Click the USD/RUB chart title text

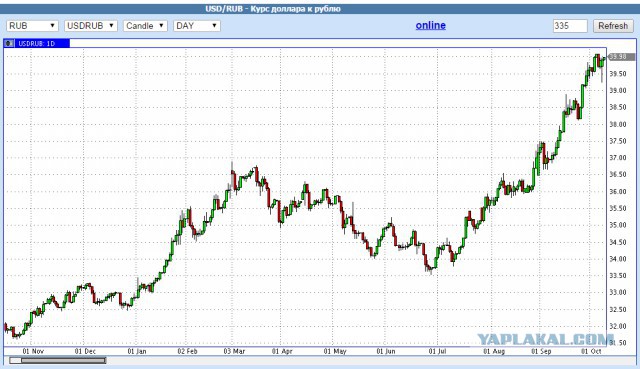click(273, 9)
